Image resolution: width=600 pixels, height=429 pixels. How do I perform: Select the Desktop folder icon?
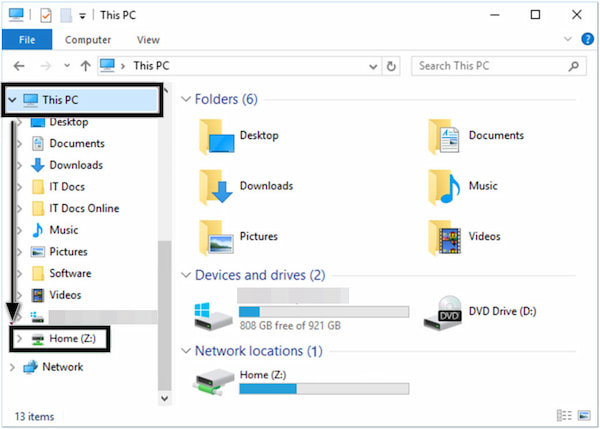coord(216,137)
